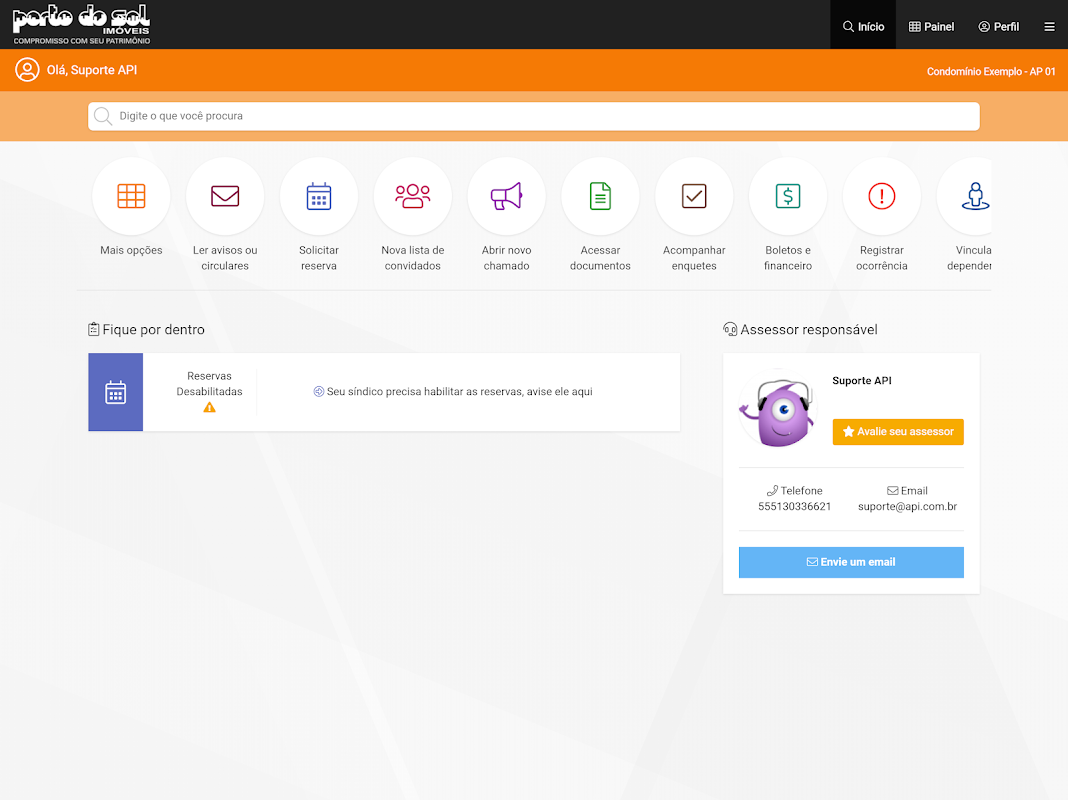Open Nova lista de convidados icon

tap(413, 196)
